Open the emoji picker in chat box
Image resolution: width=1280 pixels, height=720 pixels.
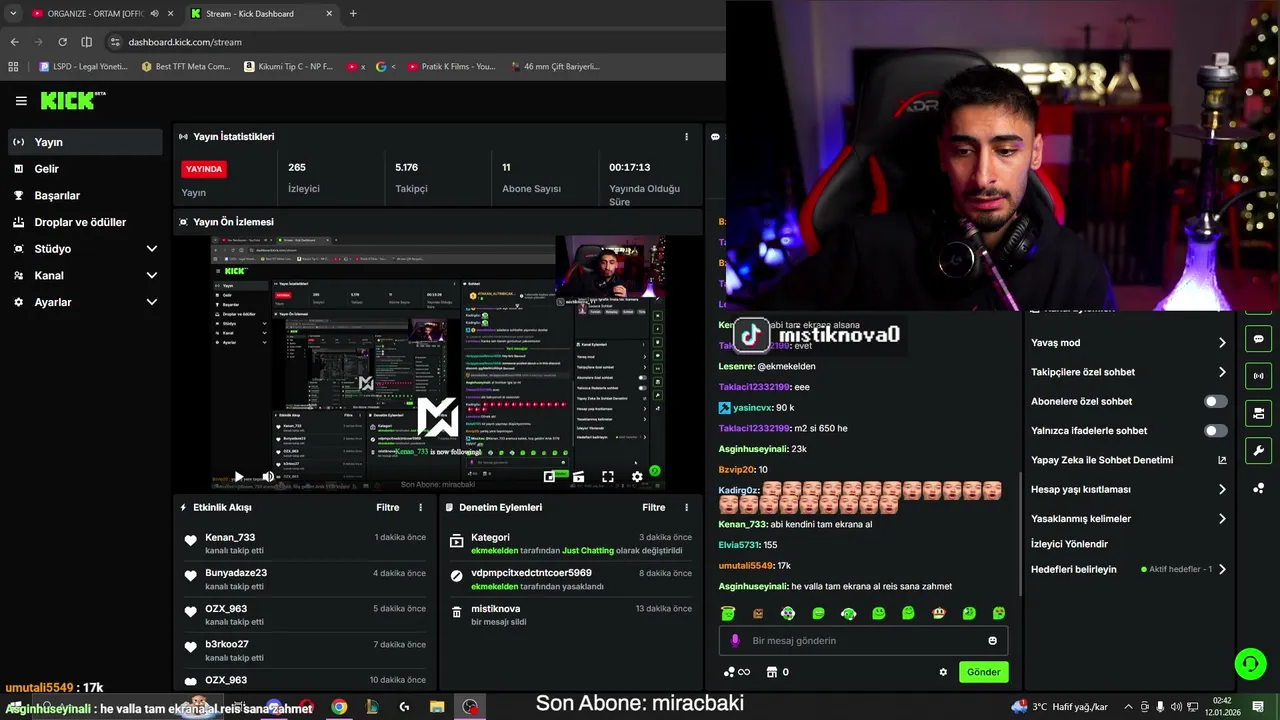993,641
